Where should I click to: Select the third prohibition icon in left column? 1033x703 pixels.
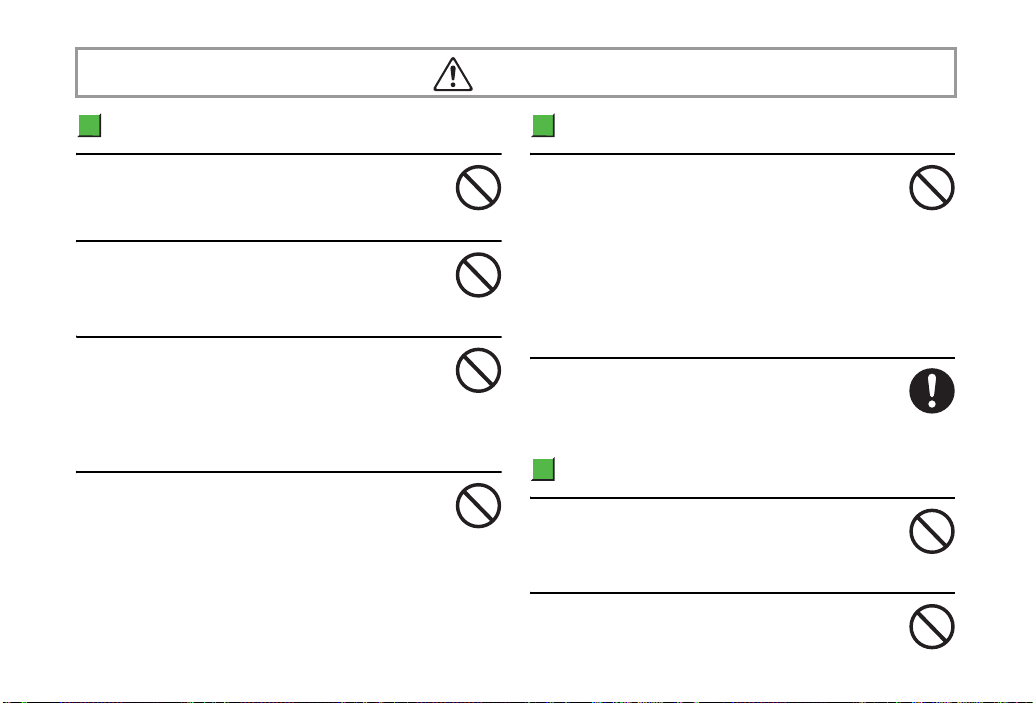pos(478,370)
